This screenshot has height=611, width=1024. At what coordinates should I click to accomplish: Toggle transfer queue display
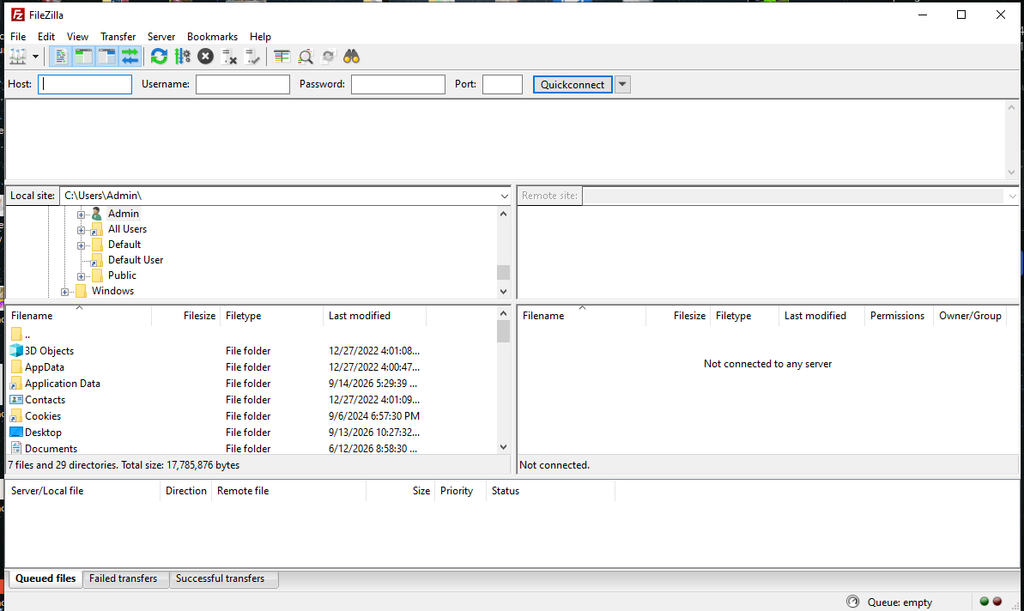point(131,57)
